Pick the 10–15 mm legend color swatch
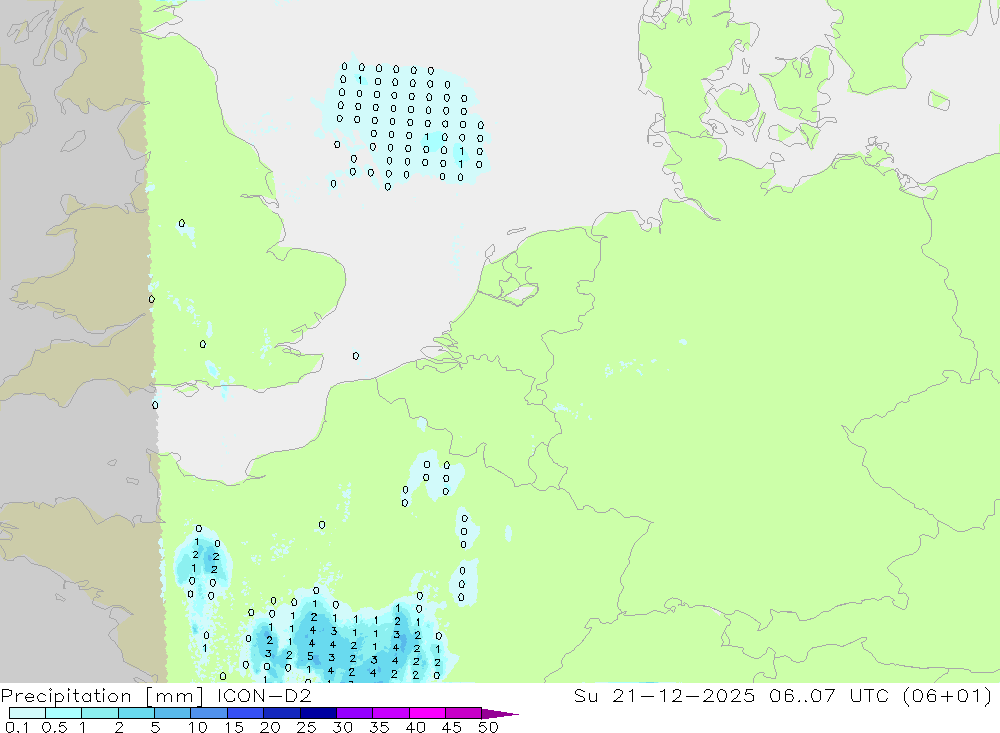The height and width of the screenshot is (733, 1000). point(209,713)
